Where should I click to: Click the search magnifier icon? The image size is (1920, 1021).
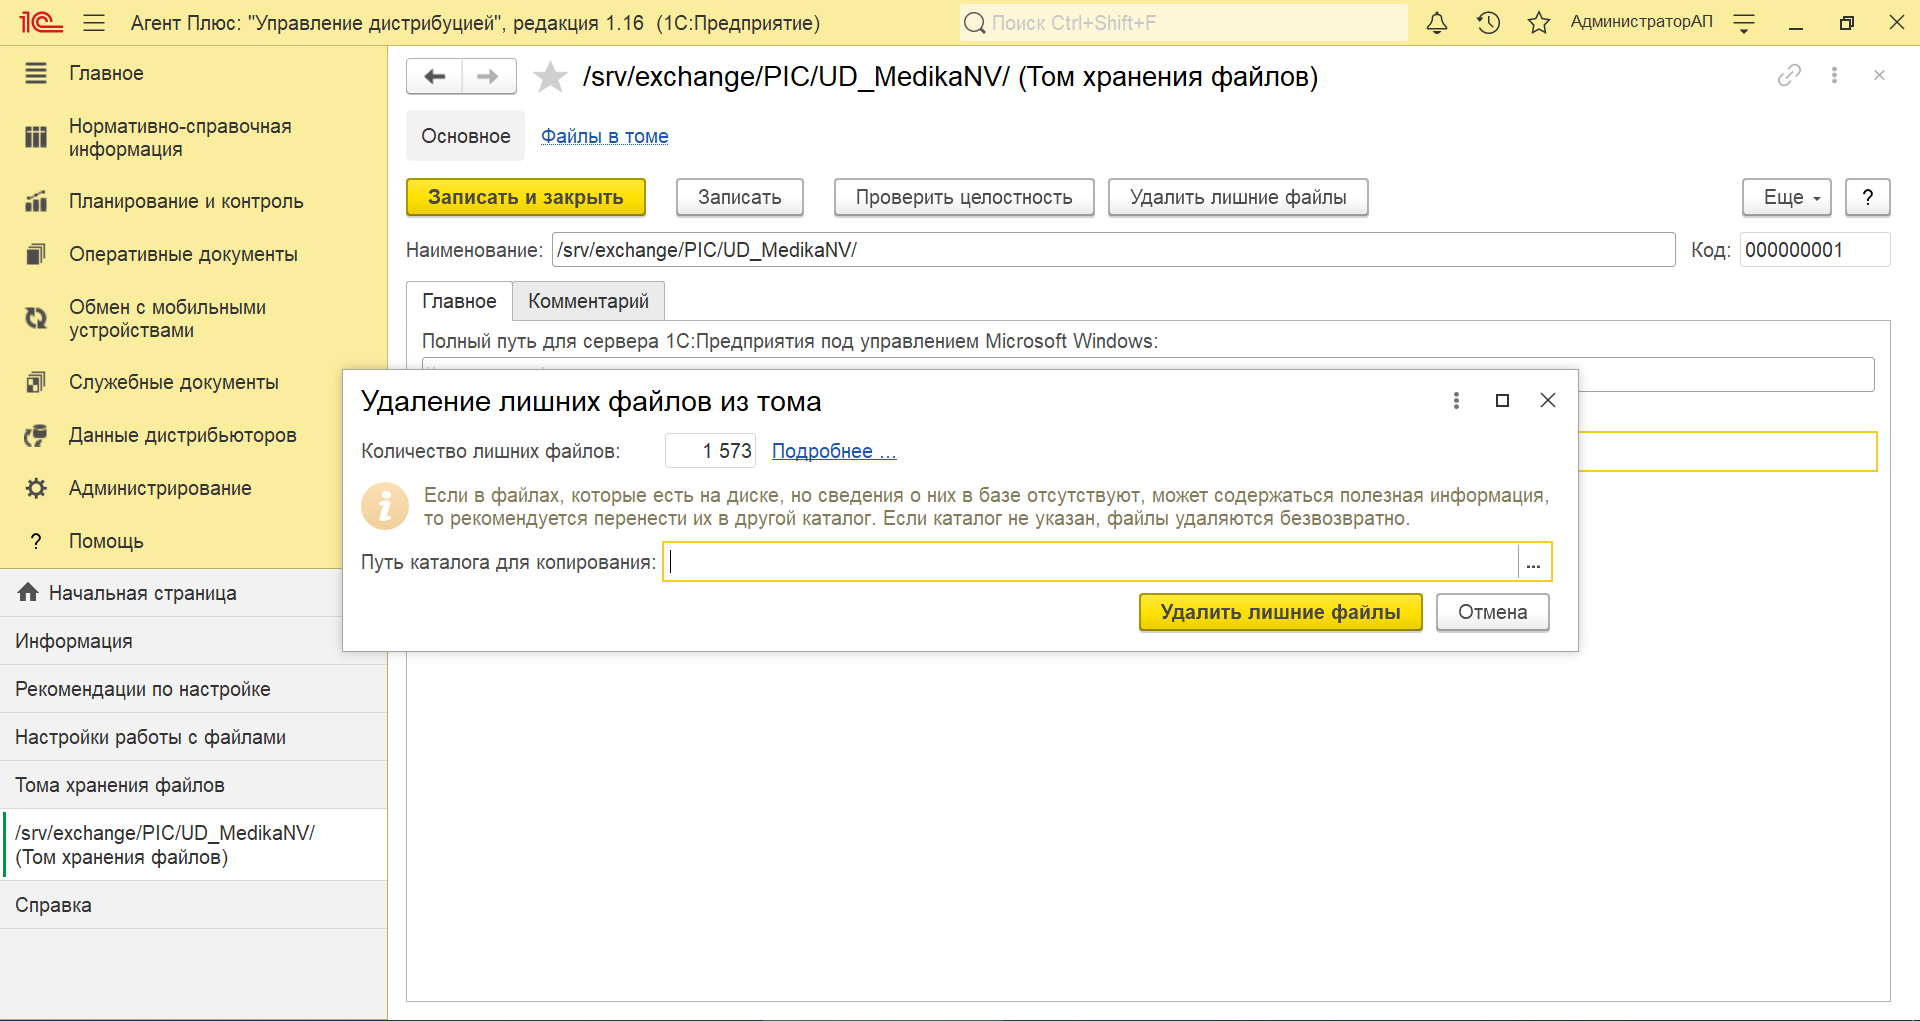(974, 22)
